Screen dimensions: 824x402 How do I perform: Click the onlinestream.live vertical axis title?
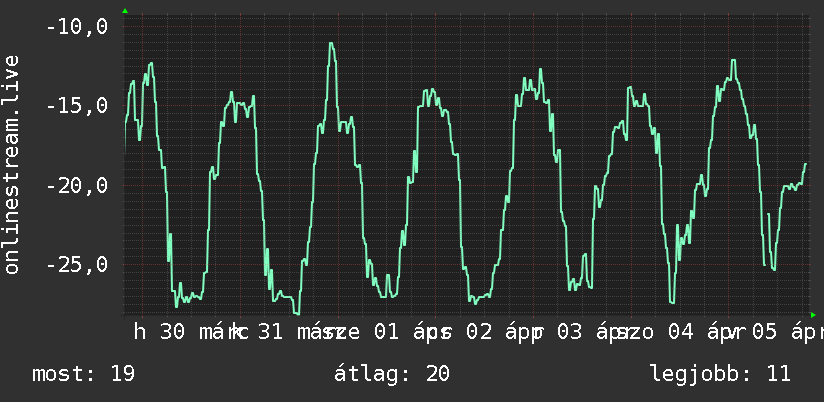point(12,164)
